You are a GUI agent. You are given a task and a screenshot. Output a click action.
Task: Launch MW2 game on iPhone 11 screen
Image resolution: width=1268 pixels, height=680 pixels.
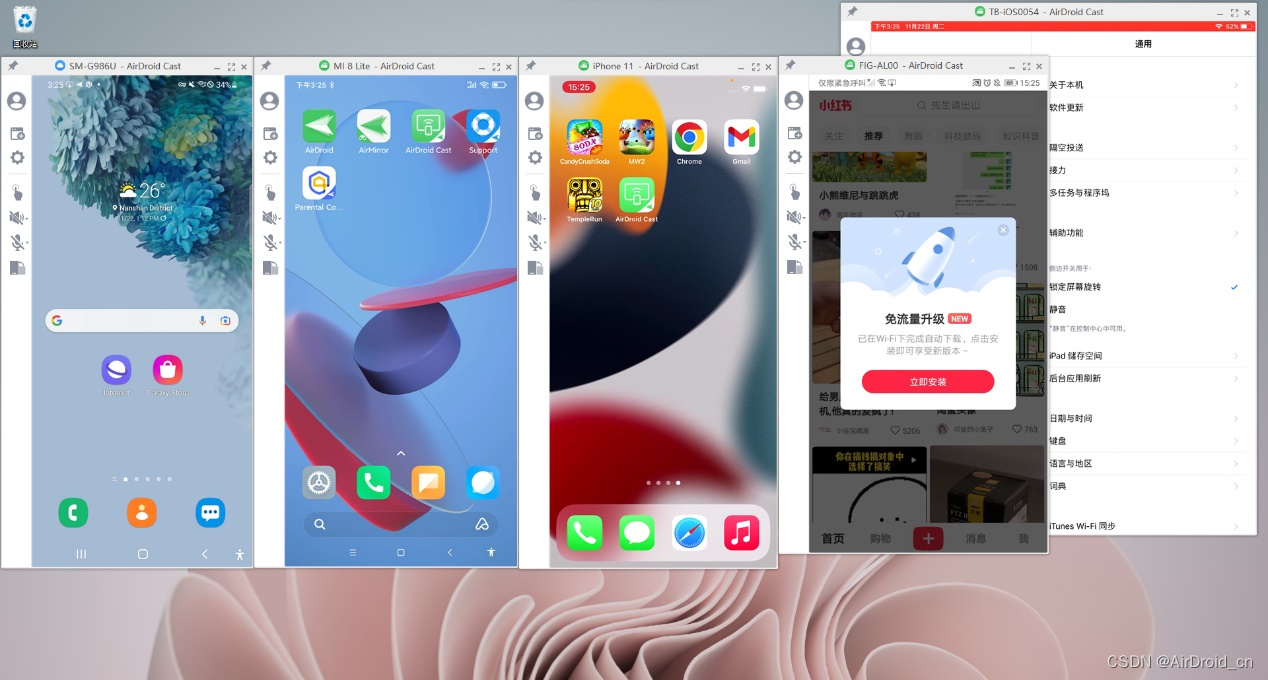pyautogui.click(x=636, y=137)
